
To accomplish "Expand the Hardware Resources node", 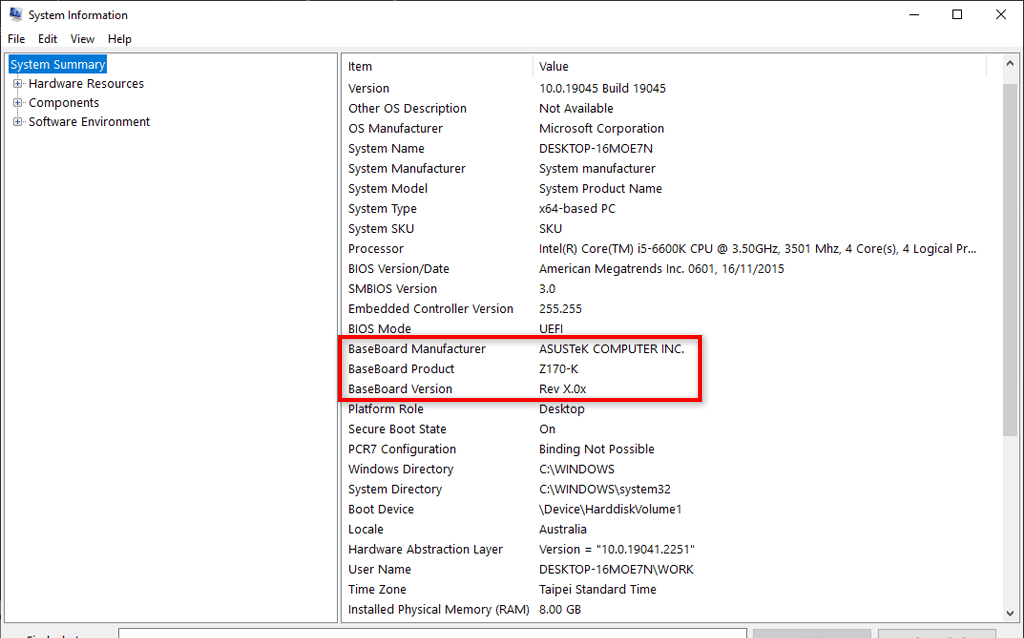I will click(18, 84).
